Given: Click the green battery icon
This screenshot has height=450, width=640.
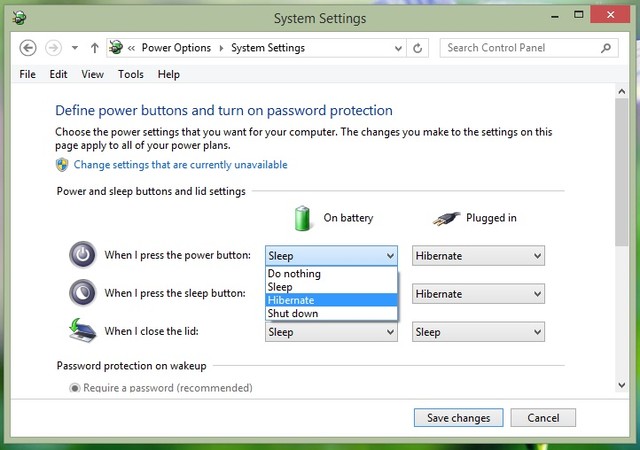Looking at the screenshot, I should [302, 218].
